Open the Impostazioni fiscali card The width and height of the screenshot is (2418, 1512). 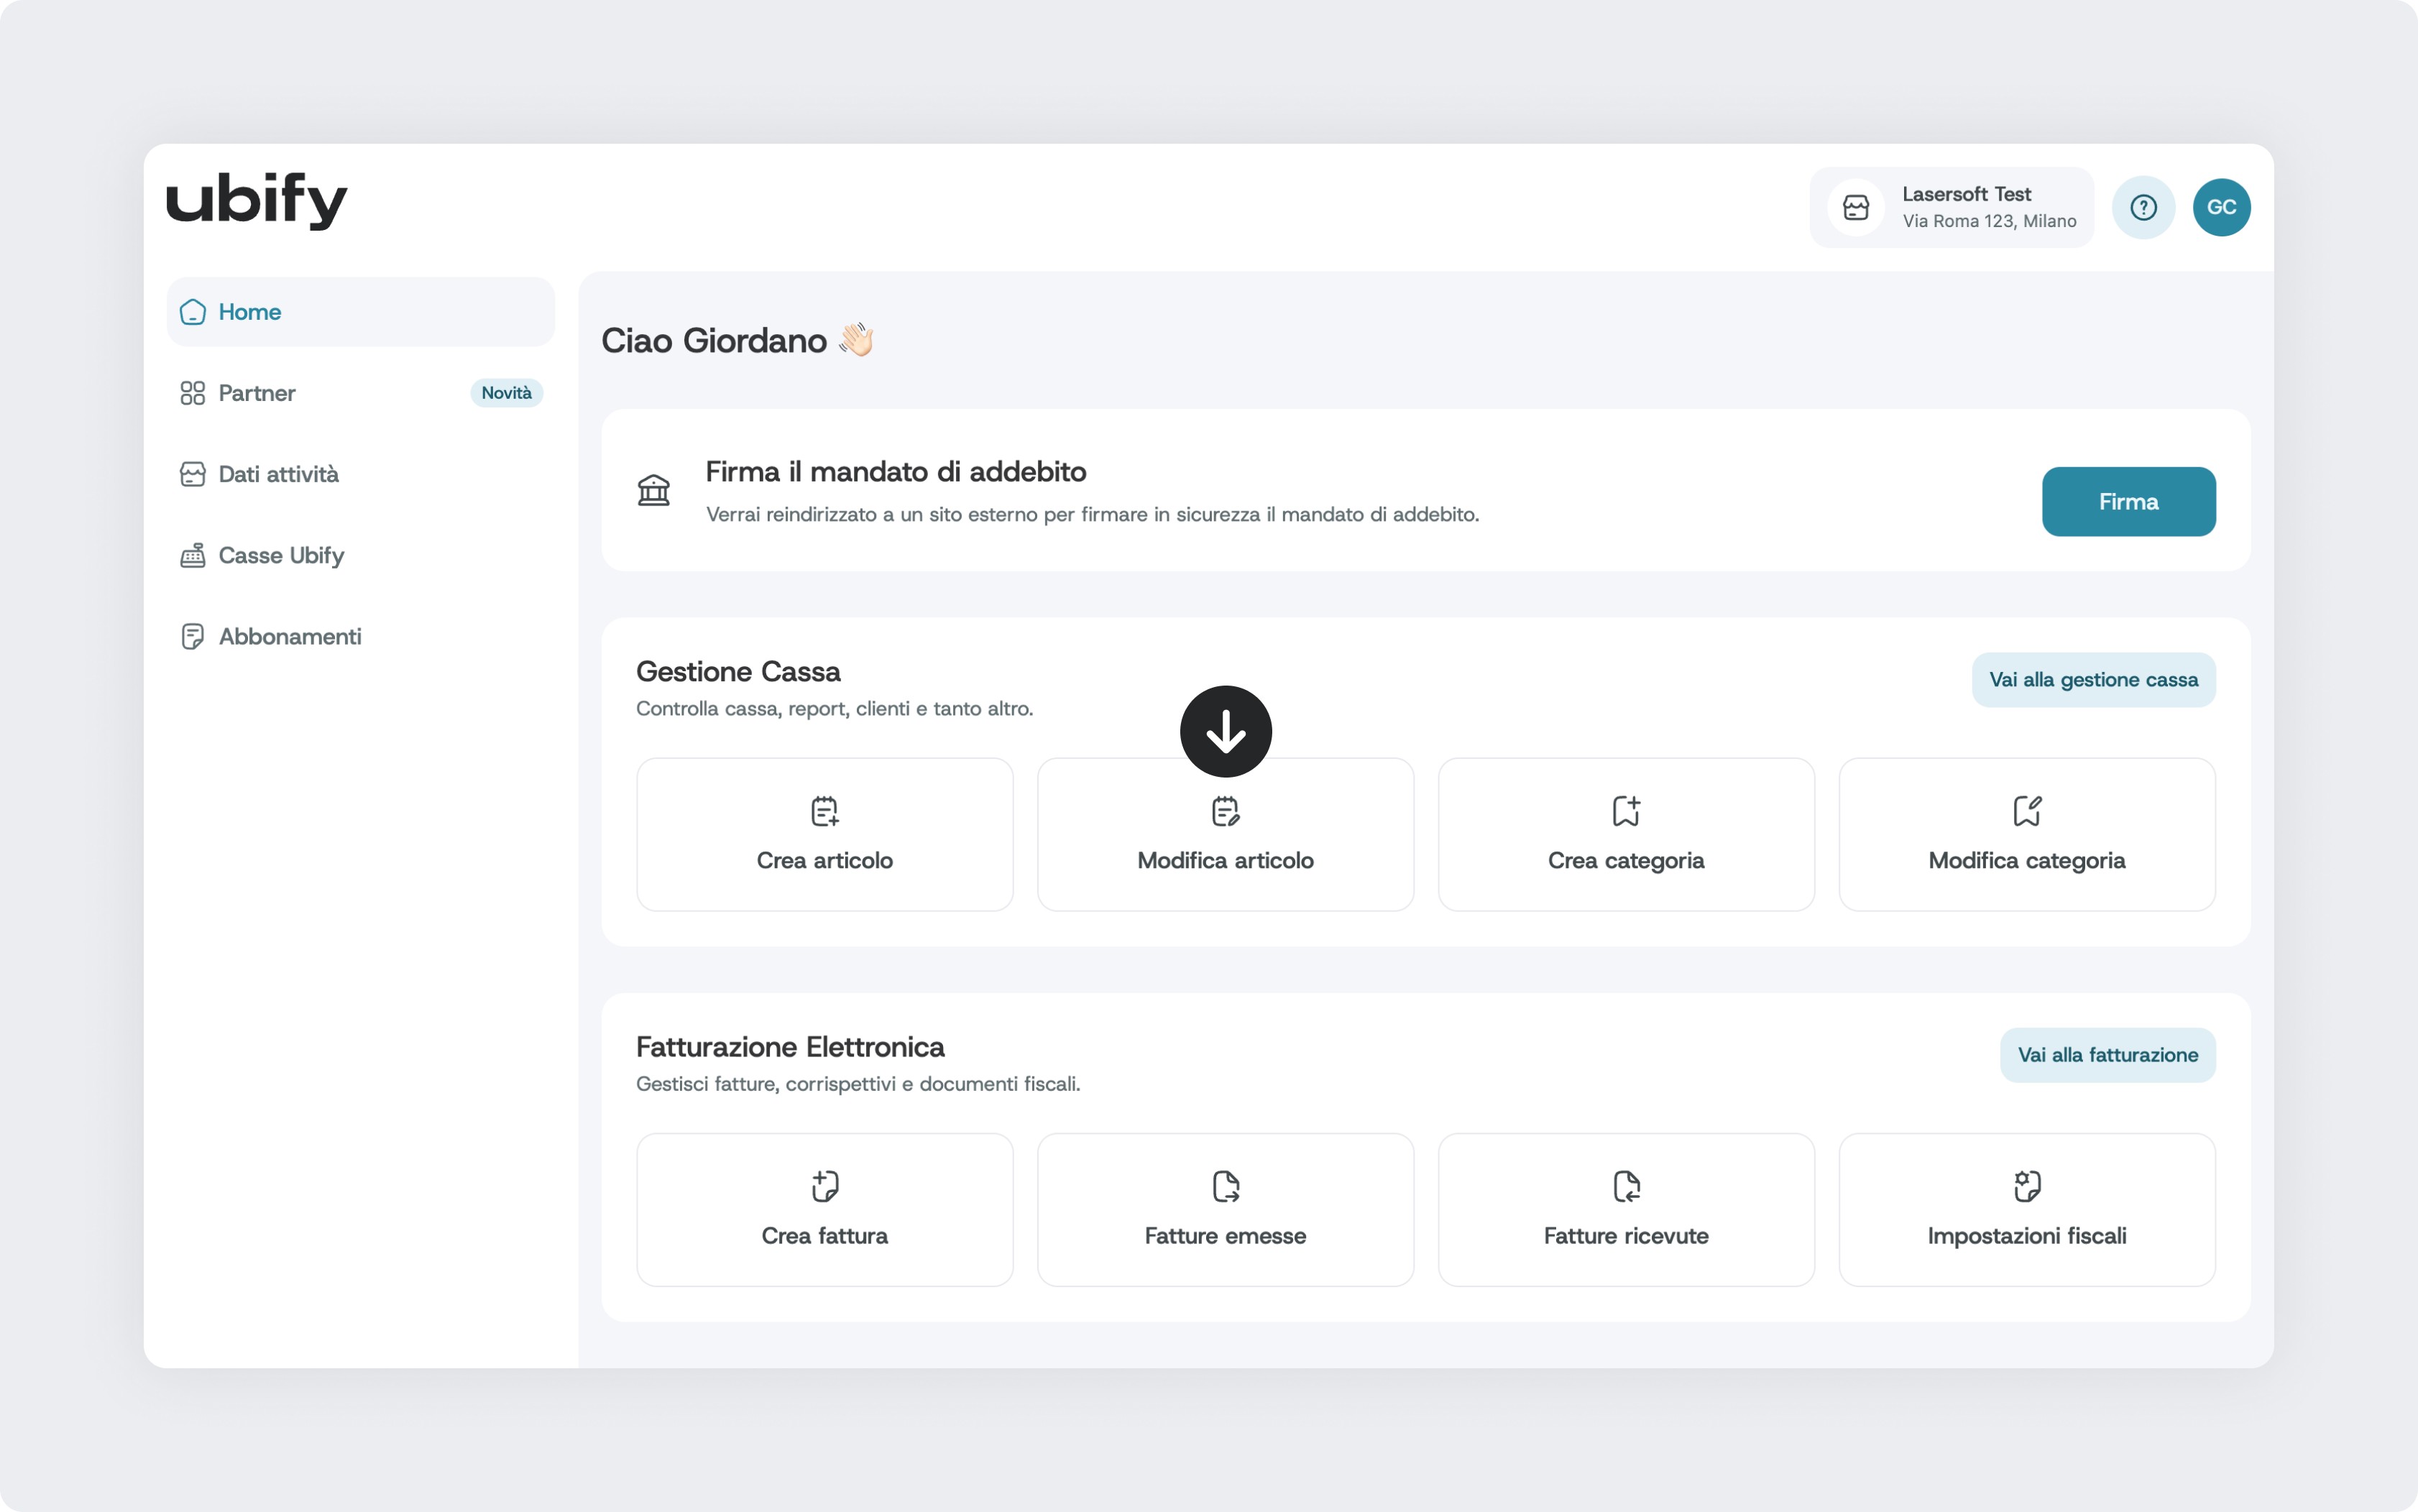[2026, 1209]
